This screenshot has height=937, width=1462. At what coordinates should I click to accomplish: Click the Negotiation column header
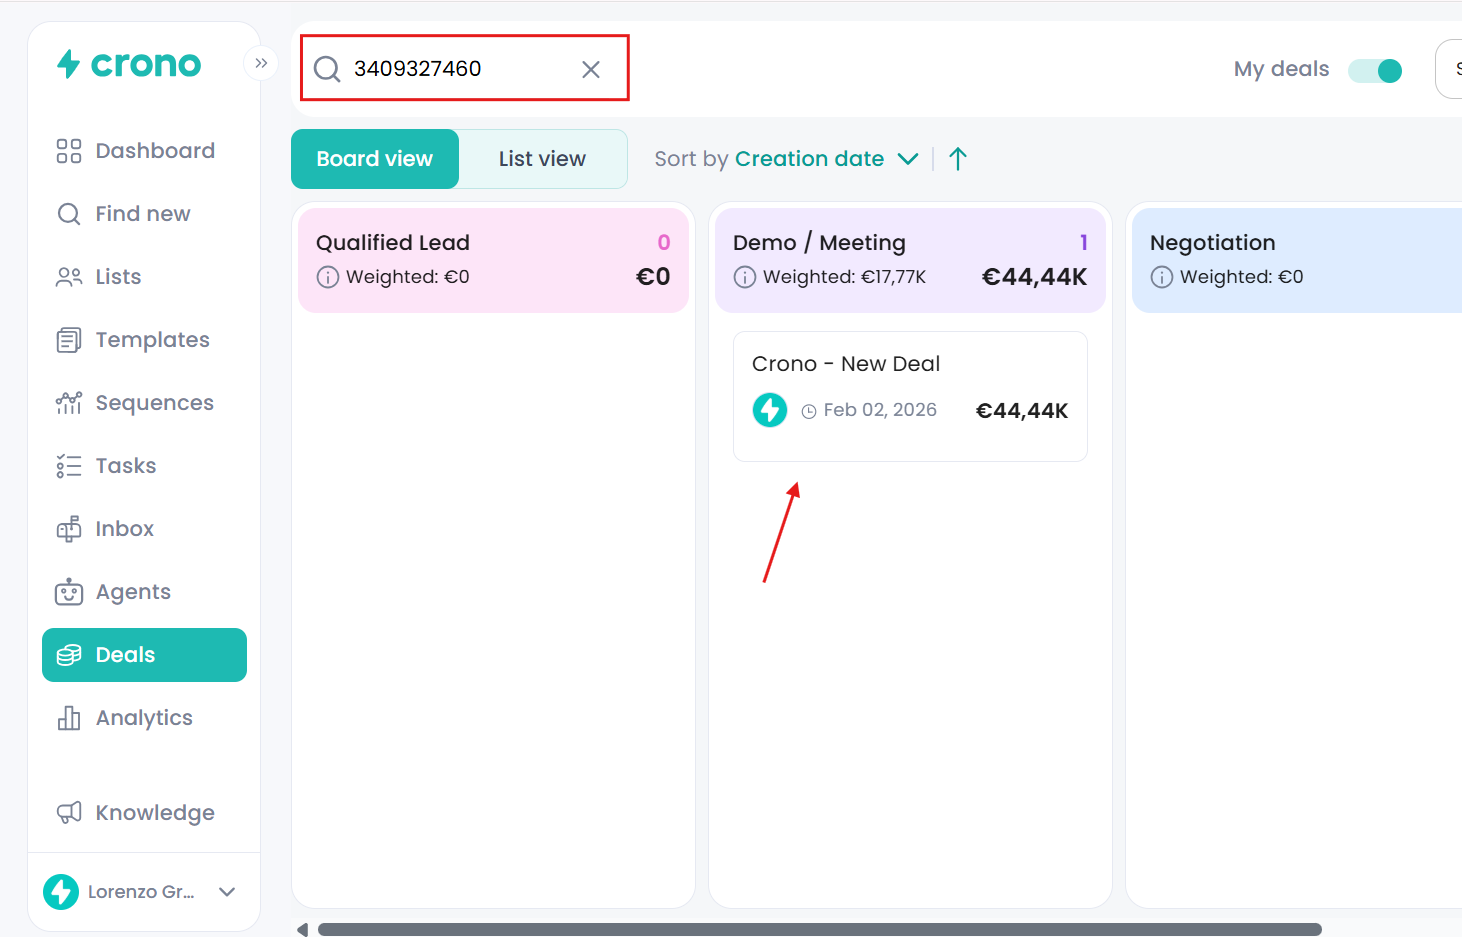(1297, 260)
